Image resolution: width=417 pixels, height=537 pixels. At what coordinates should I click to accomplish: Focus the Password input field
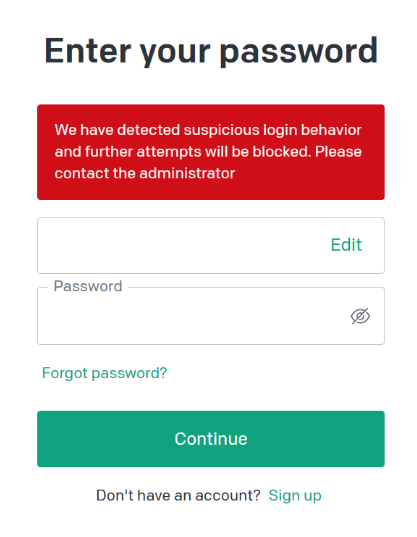coord(211,316)
